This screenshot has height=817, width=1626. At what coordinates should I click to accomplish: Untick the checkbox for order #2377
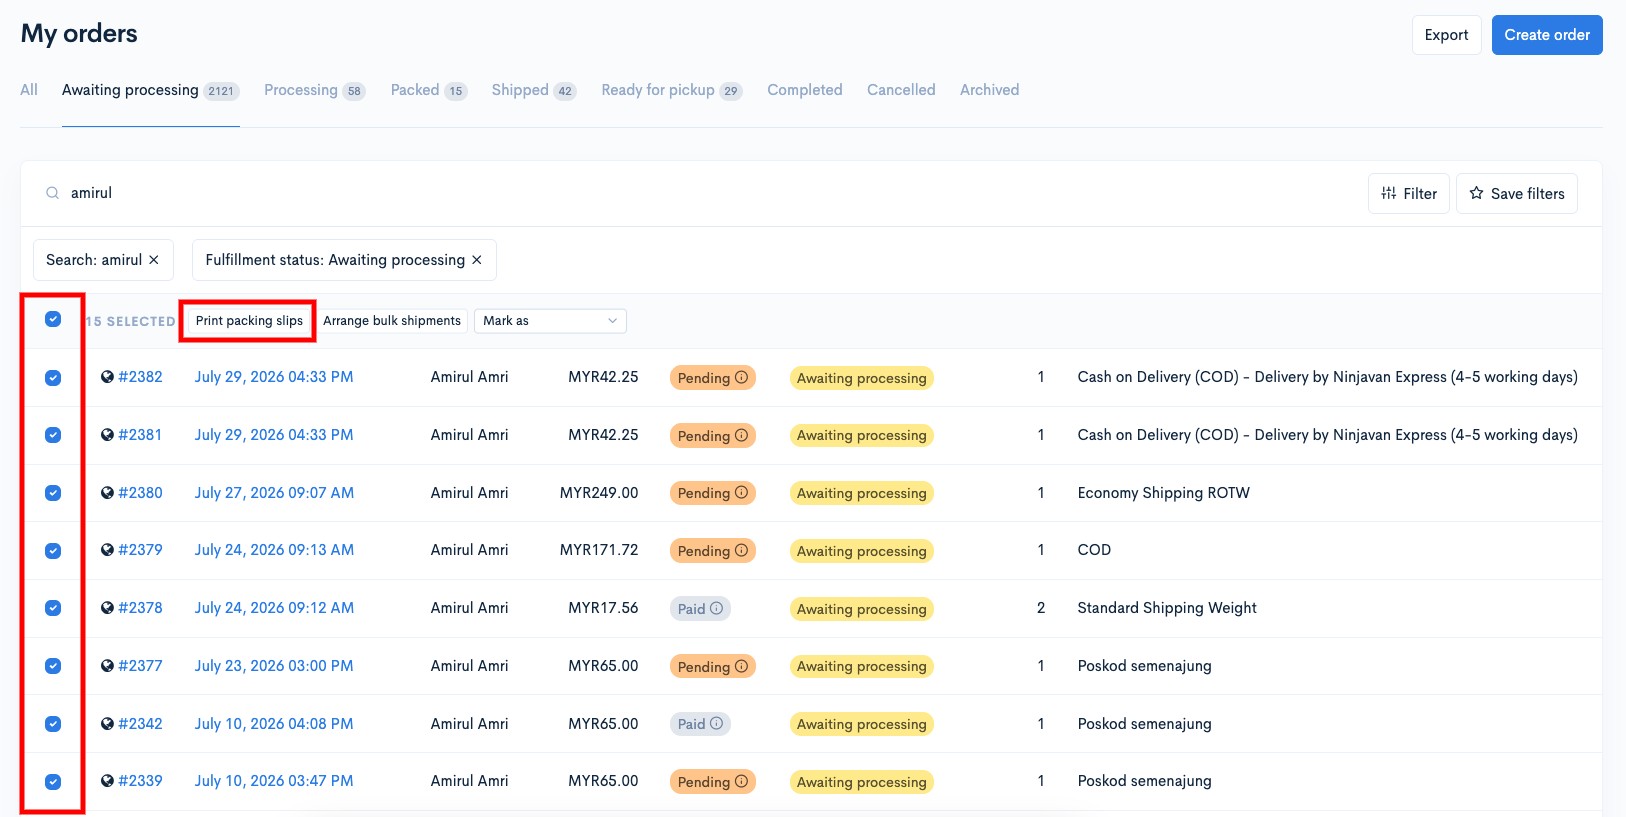tap(53, 666)
